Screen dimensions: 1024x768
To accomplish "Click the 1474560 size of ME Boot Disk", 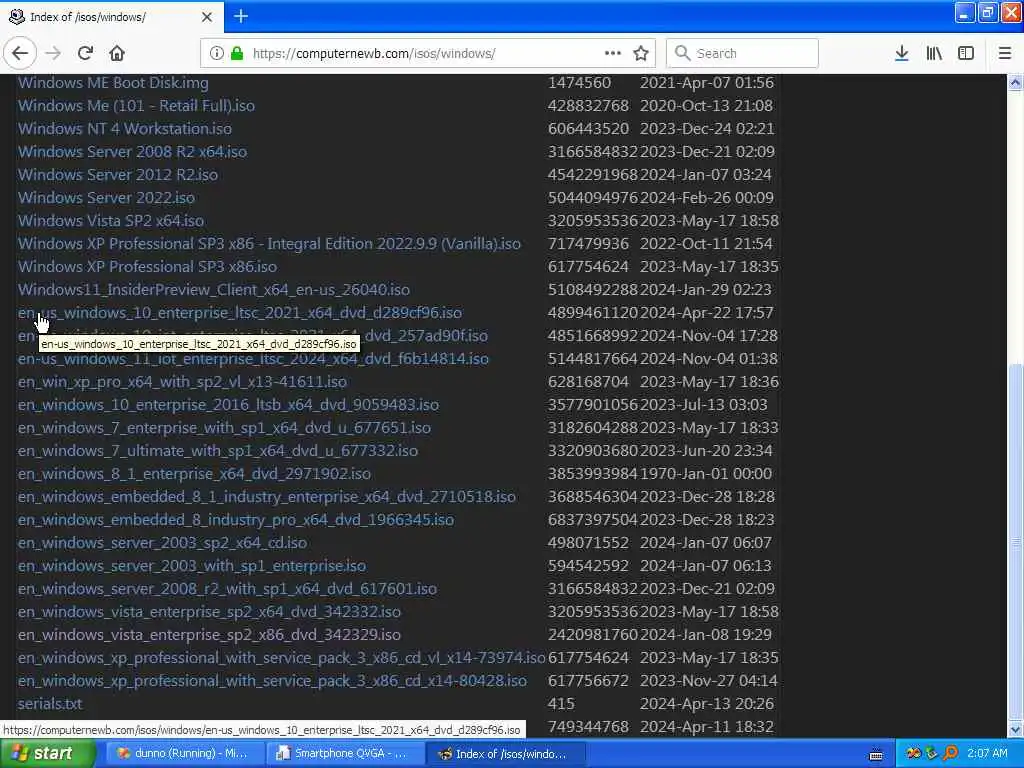I will 579,83.
